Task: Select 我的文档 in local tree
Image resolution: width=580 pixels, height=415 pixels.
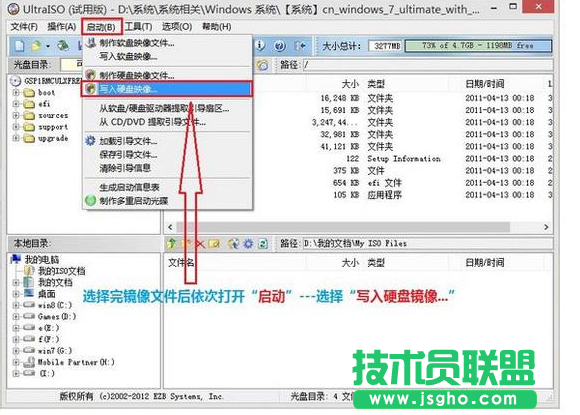Action: coord(55,282)
